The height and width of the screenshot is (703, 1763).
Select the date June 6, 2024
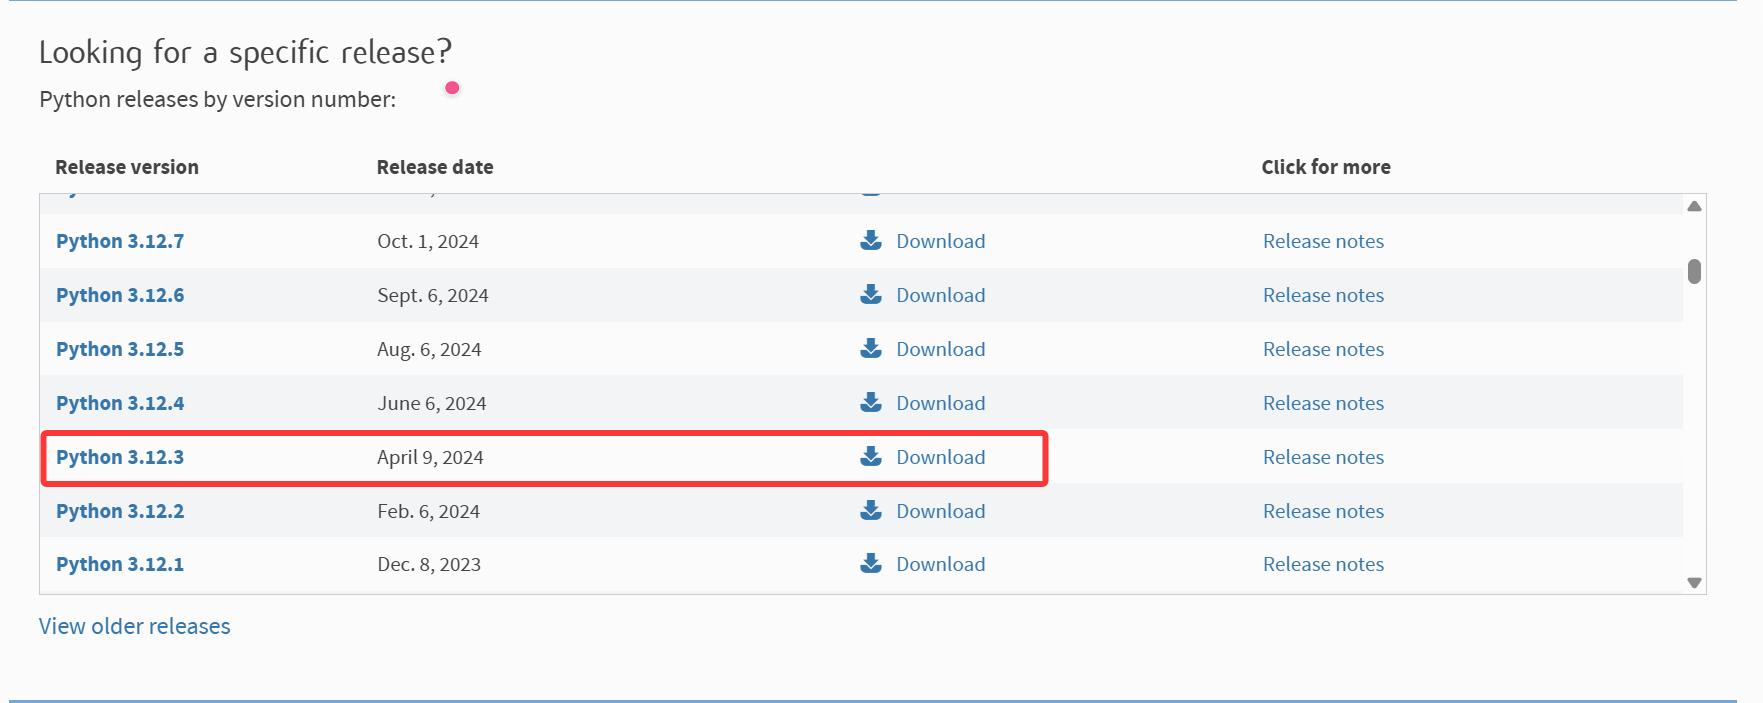click(432, 403)
